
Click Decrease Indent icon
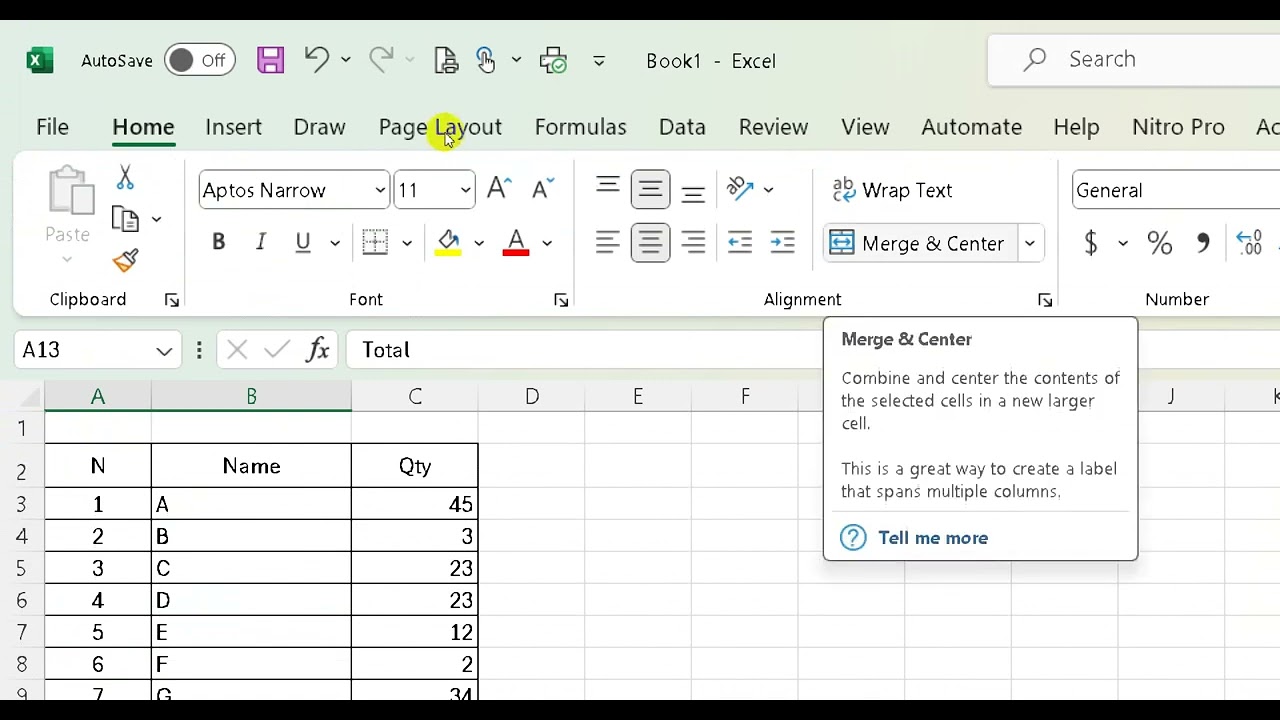pos(740,242)
